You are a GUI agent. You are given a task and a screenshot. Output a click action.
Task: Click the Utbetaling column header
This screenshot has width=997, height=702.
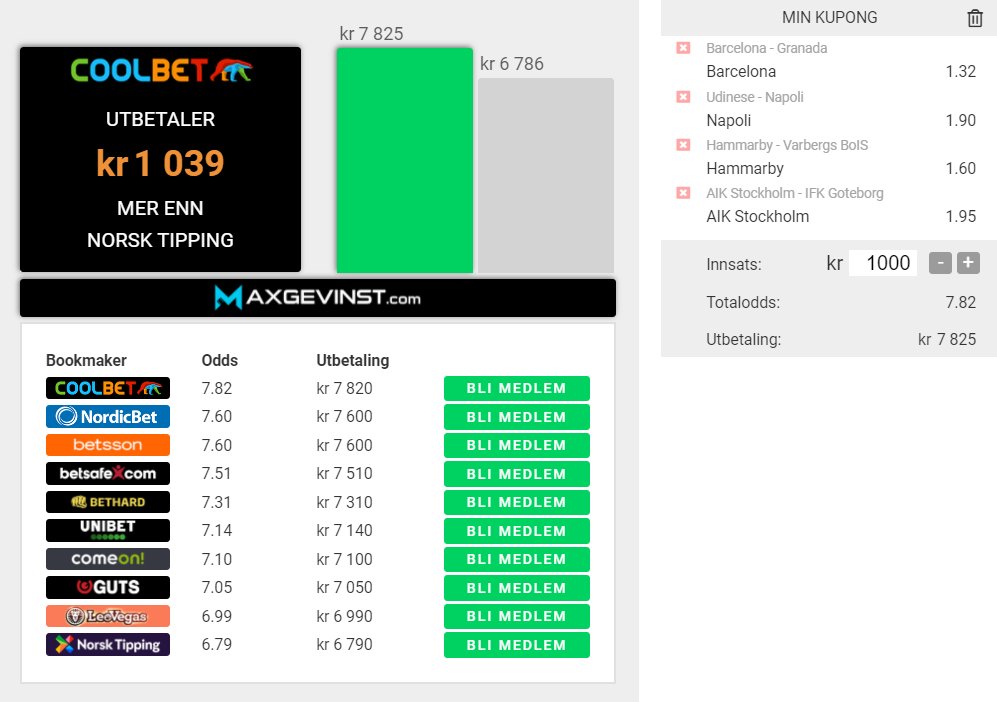coord(353,360)
